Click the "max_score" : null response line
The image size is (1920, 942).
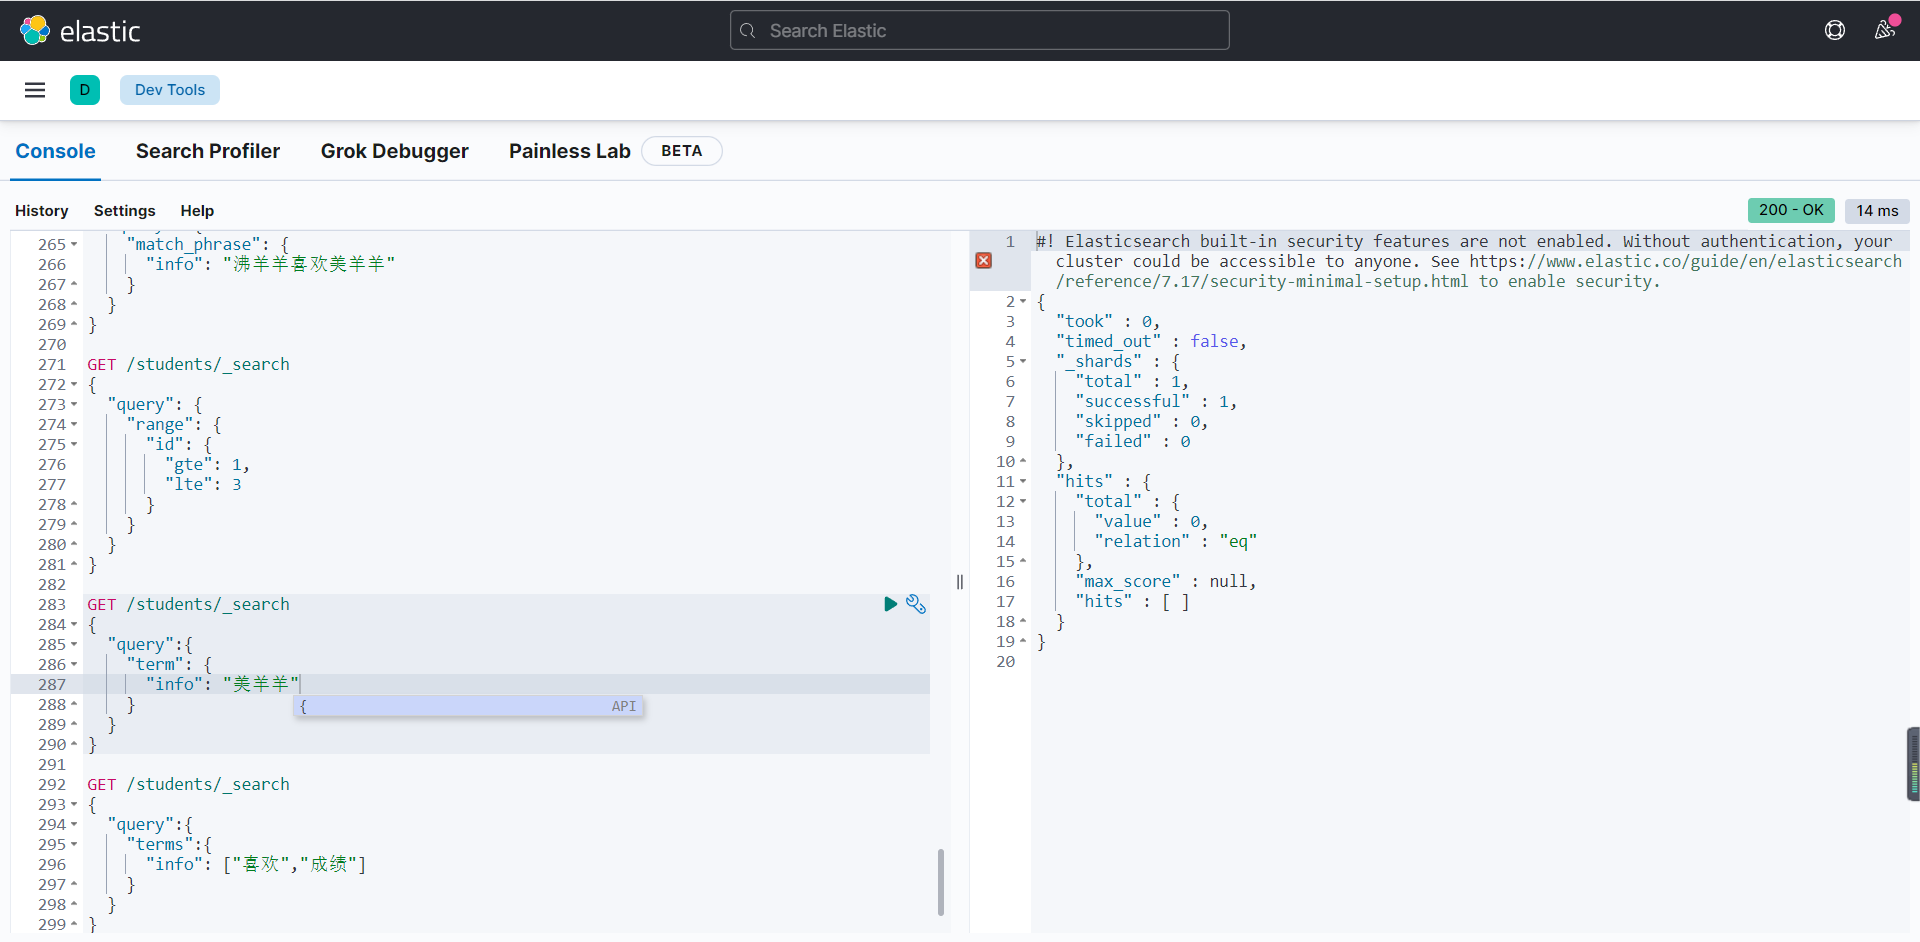click(x=1165, y=581)
